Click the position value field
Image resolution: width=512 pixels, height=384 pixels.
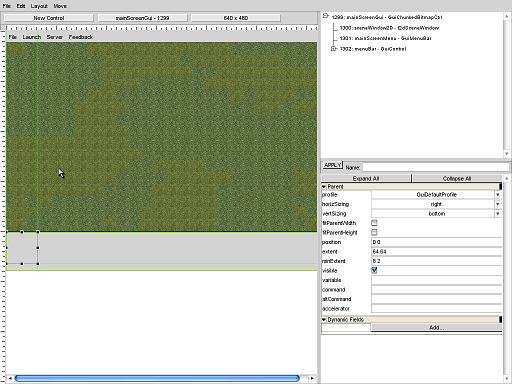coord(436,242)
